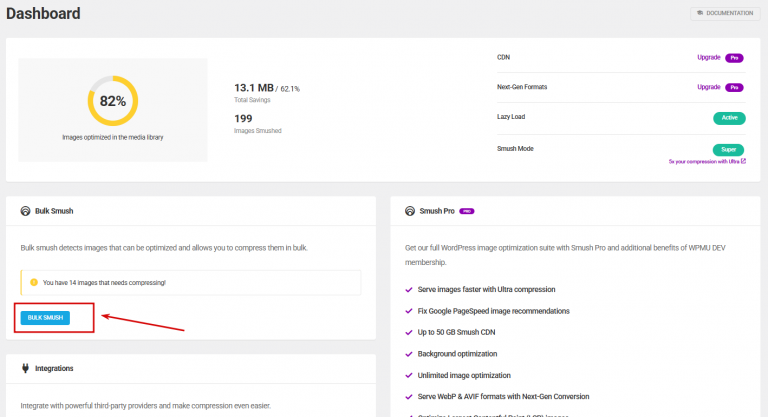Click checkmark beside Google PageSpeed item

(x=409, y=311)
